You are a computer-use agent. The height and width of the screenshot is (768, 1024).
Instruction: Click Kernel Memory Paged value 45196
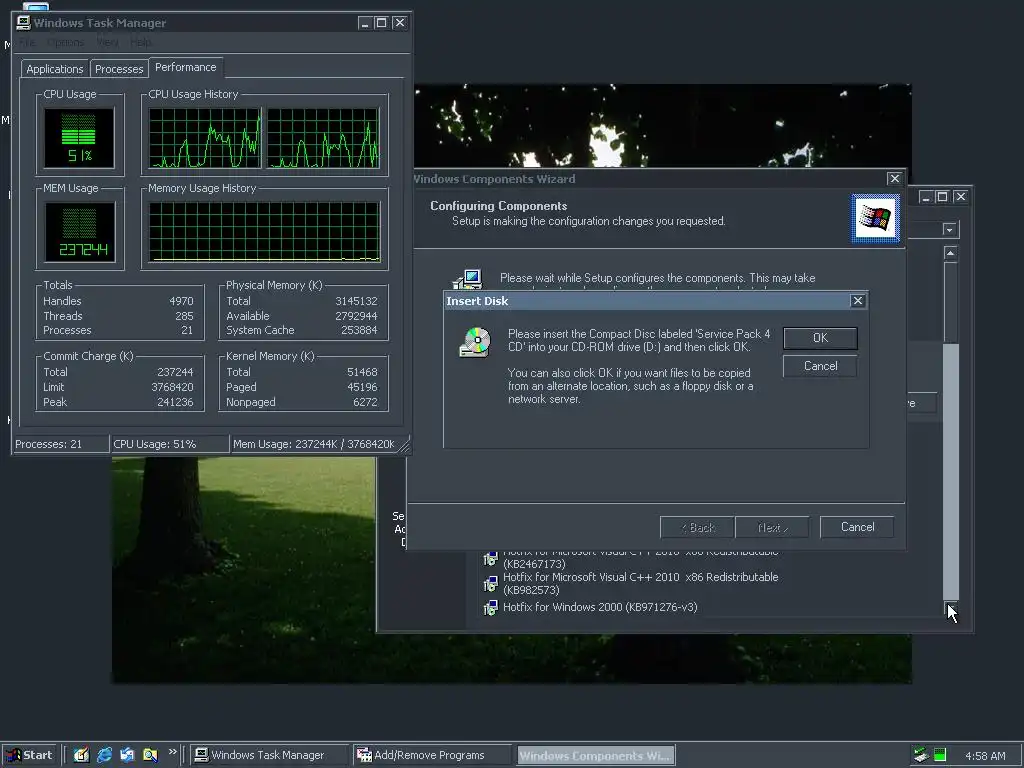pyautogui.click(x=362, y=387)
